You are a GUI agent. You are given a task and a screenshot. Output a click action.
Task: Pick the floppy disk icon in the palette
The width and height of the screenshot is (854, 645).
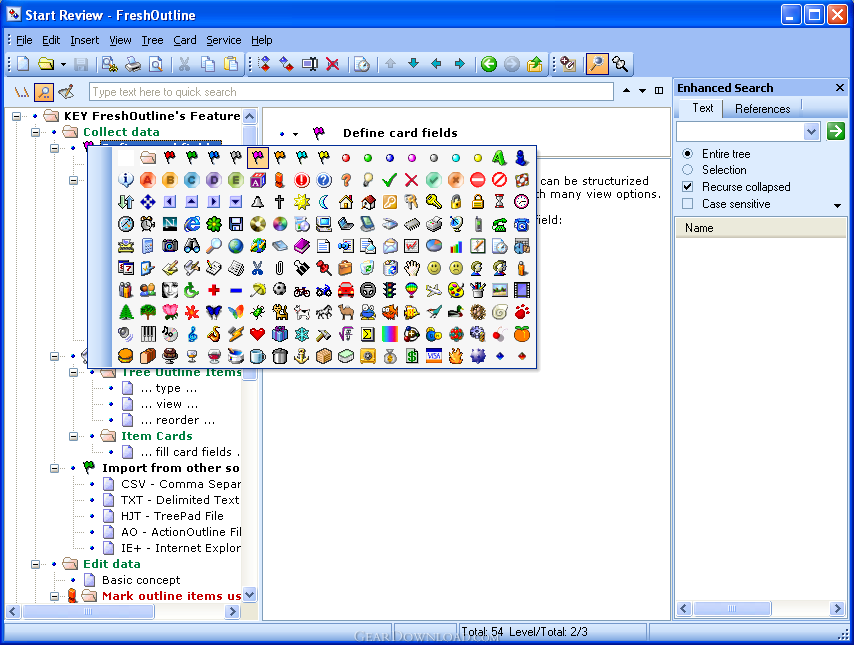[236, 224]
